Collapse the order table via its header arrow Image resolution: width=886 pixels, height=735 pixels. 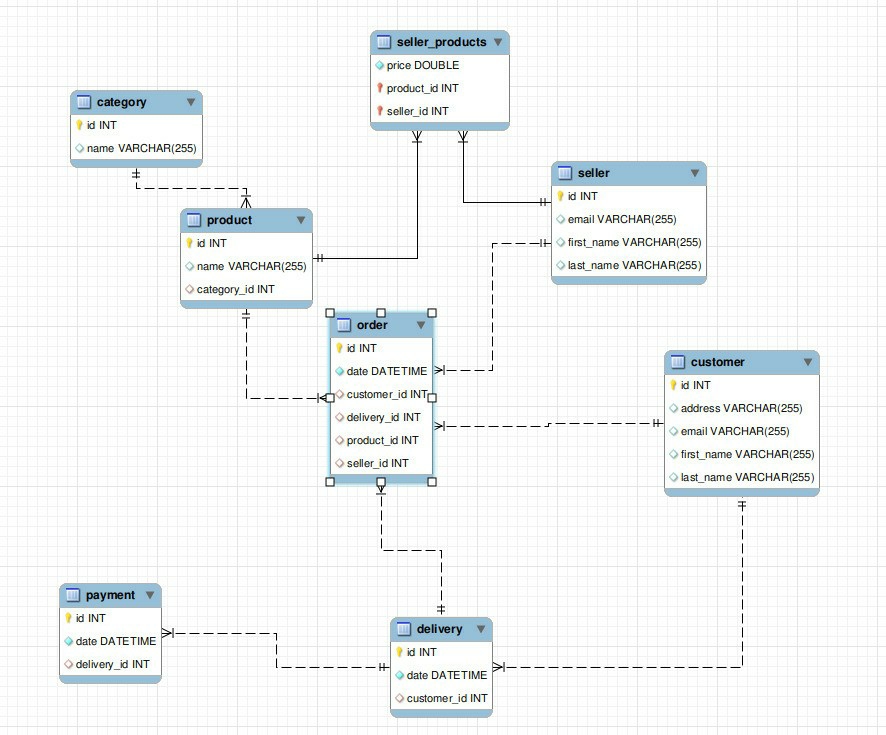click(x=421, y=325)
